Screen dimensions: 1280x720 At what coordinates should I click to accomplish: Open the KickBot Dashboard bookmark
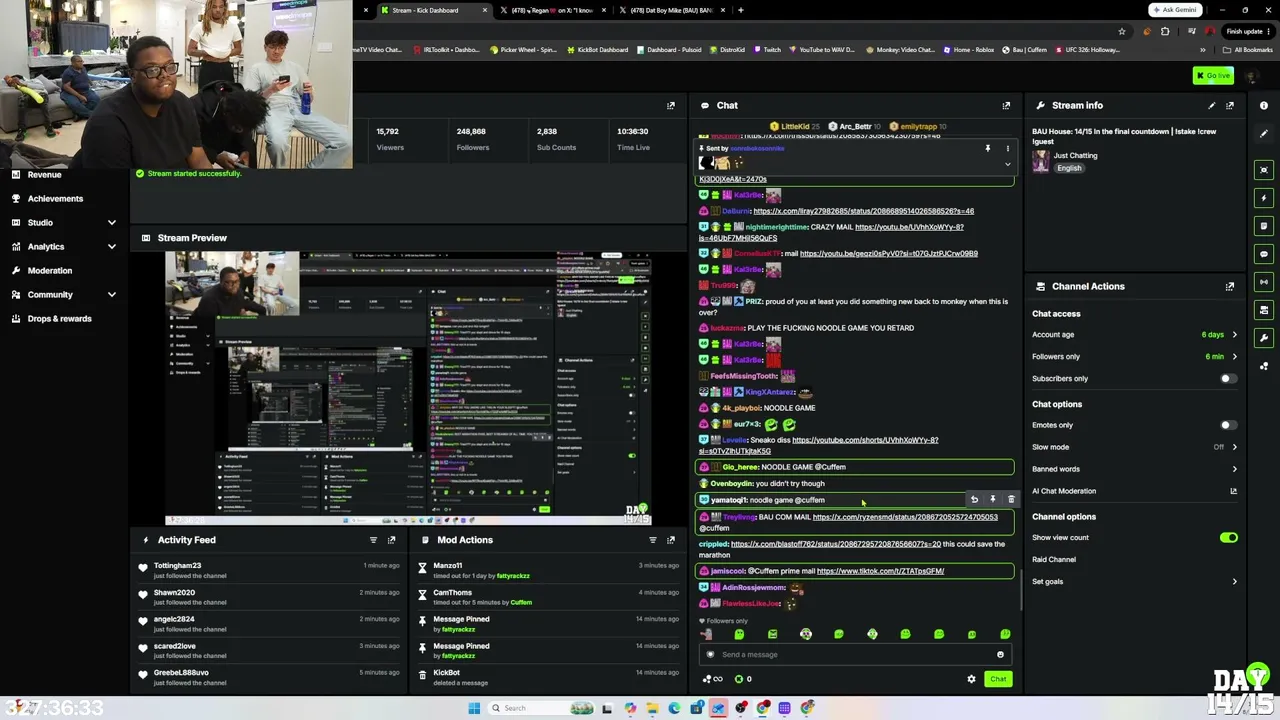(x=597, y=50)
